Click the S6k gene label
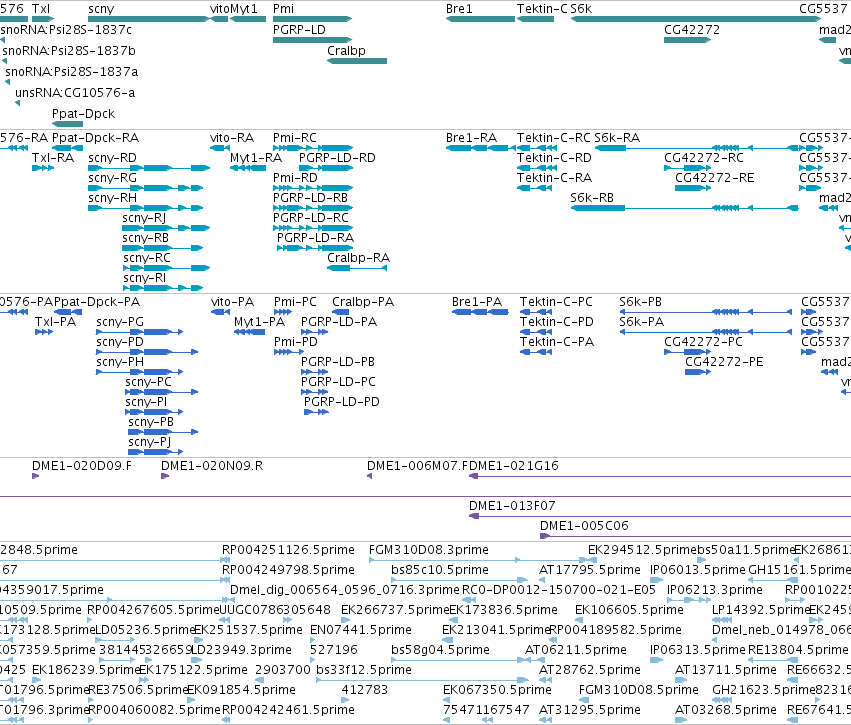The image size is (851, 725). pos(581,9)
